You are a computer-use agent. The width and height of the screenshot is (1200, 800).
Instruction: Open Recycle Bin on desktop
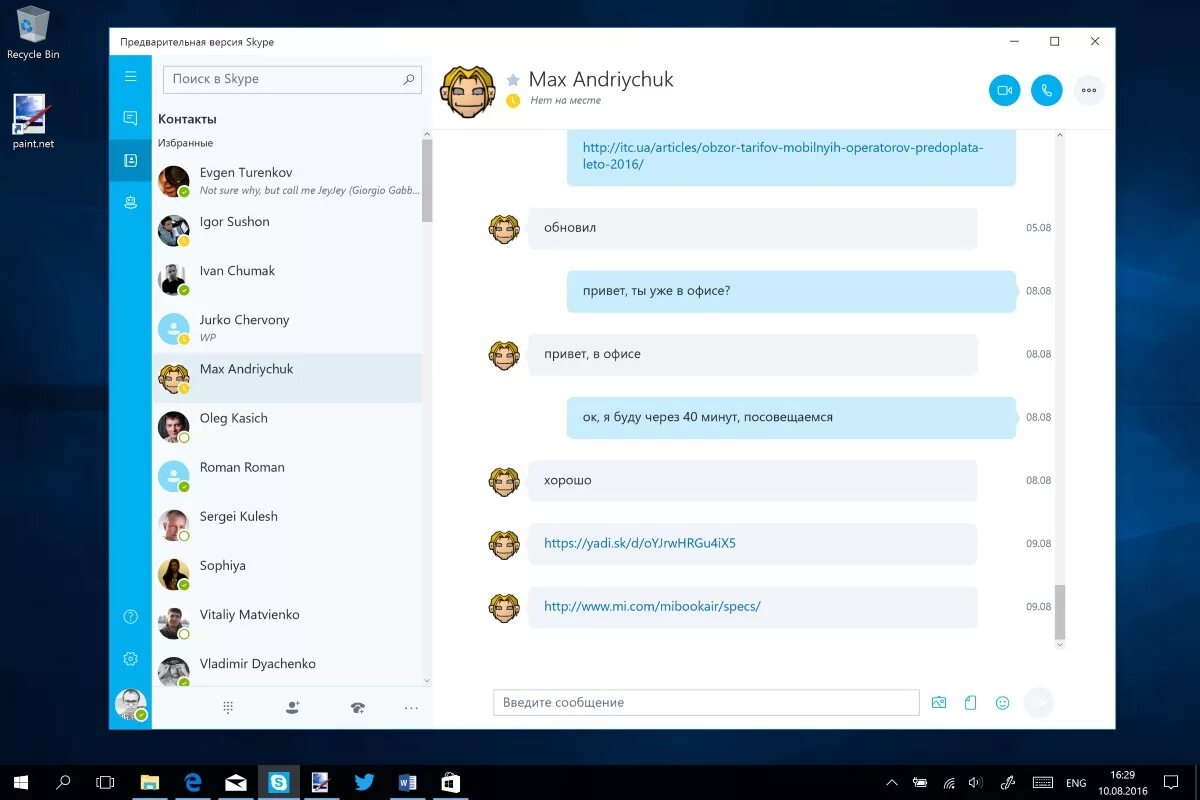(33, 32)
